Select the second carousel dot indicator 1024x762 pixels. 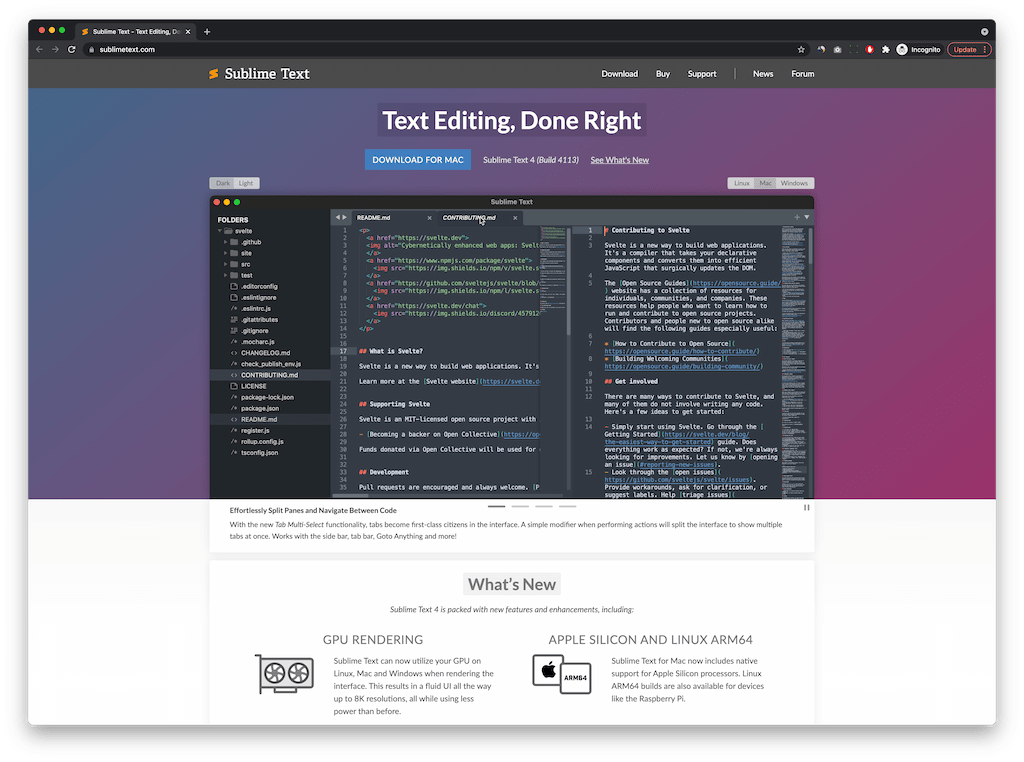[x=520, y=507]
